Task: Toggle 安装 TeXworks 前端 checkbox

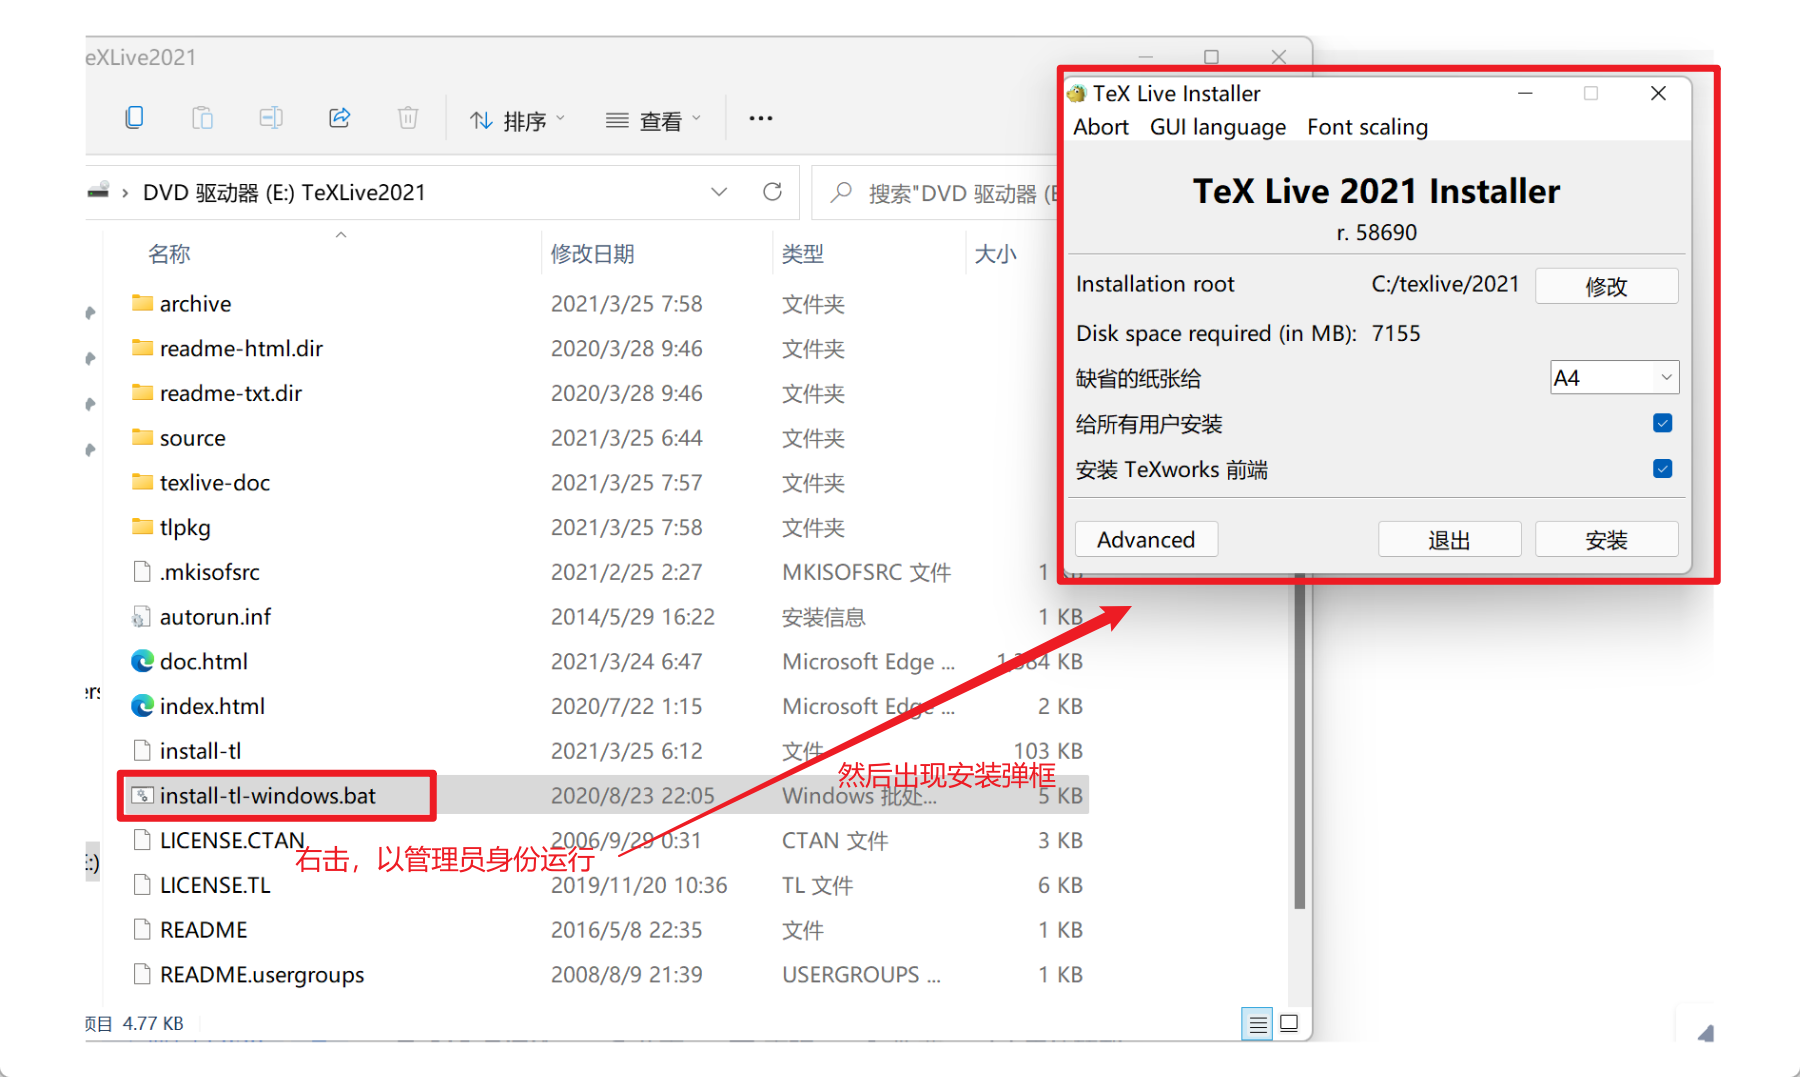Action: tap(1662, 469)
